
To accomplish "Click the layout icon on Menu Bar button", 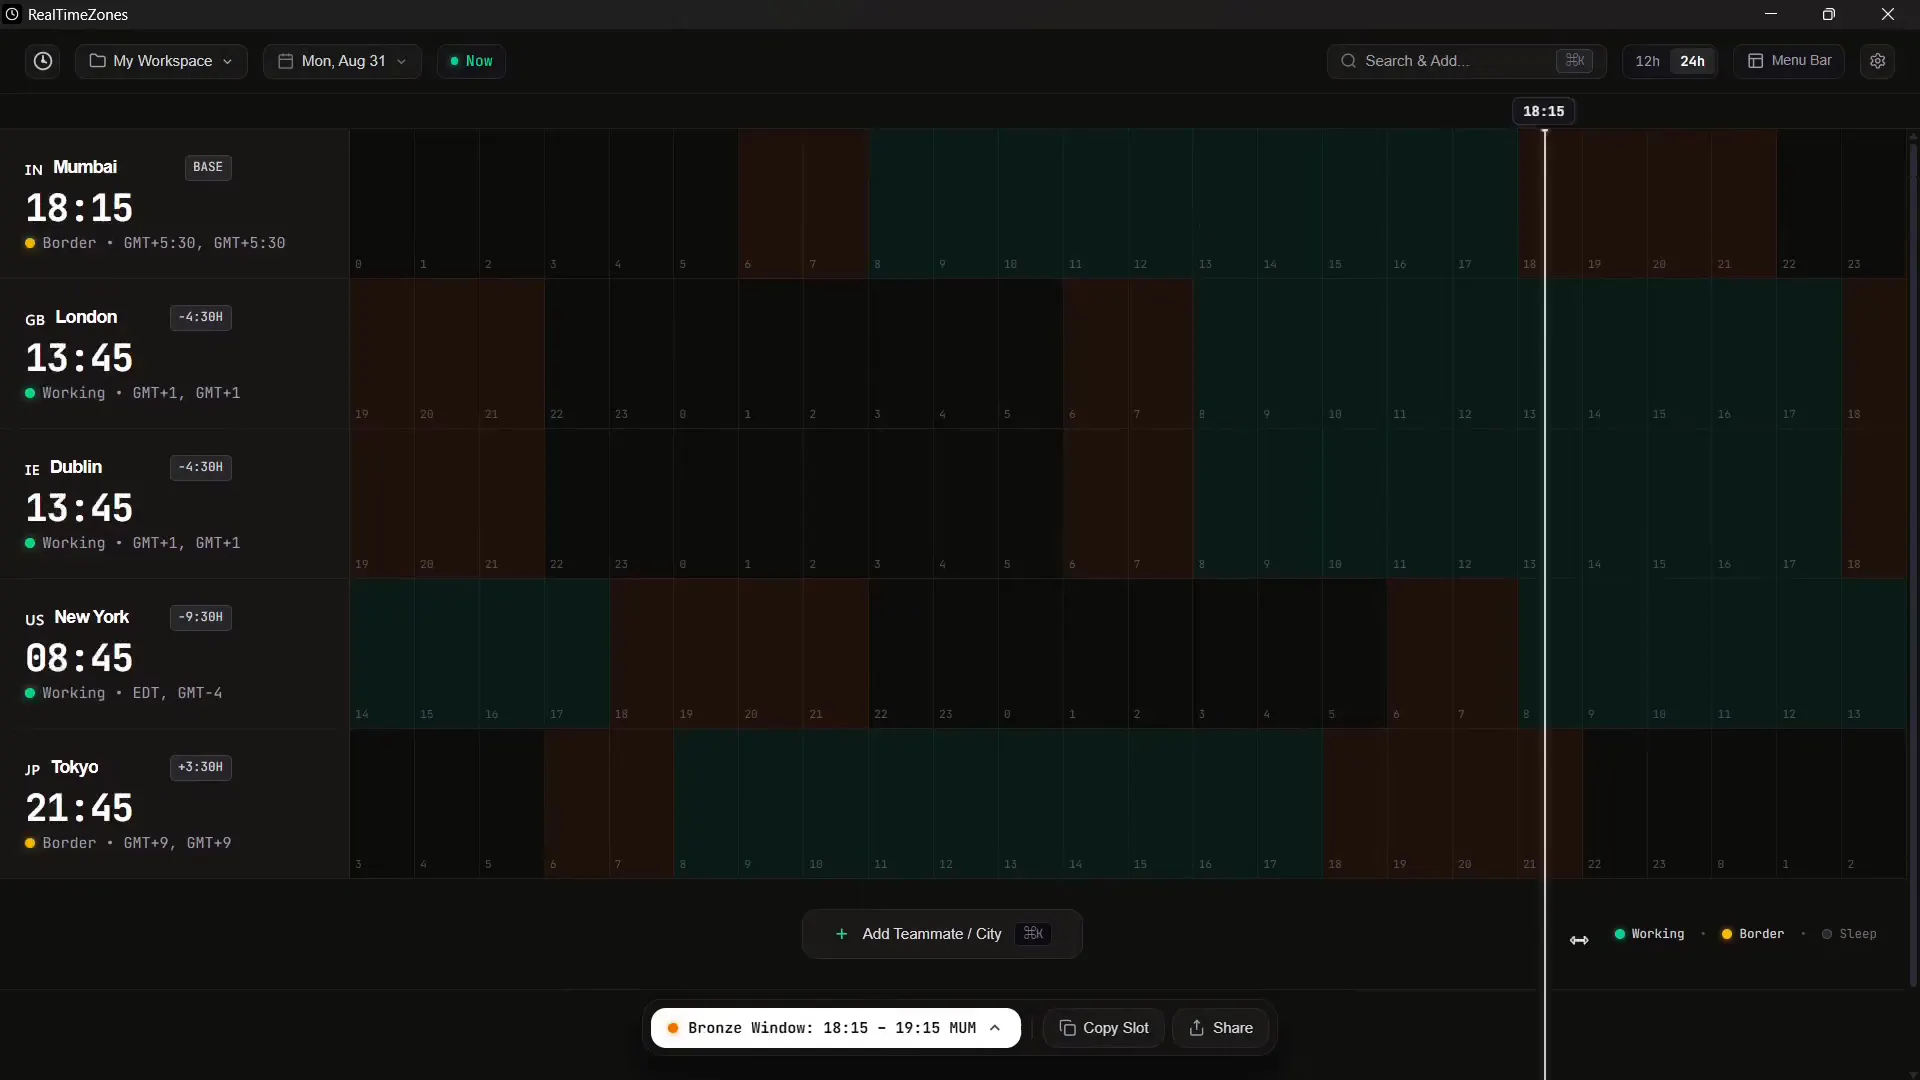I will tap(1755, 61).
